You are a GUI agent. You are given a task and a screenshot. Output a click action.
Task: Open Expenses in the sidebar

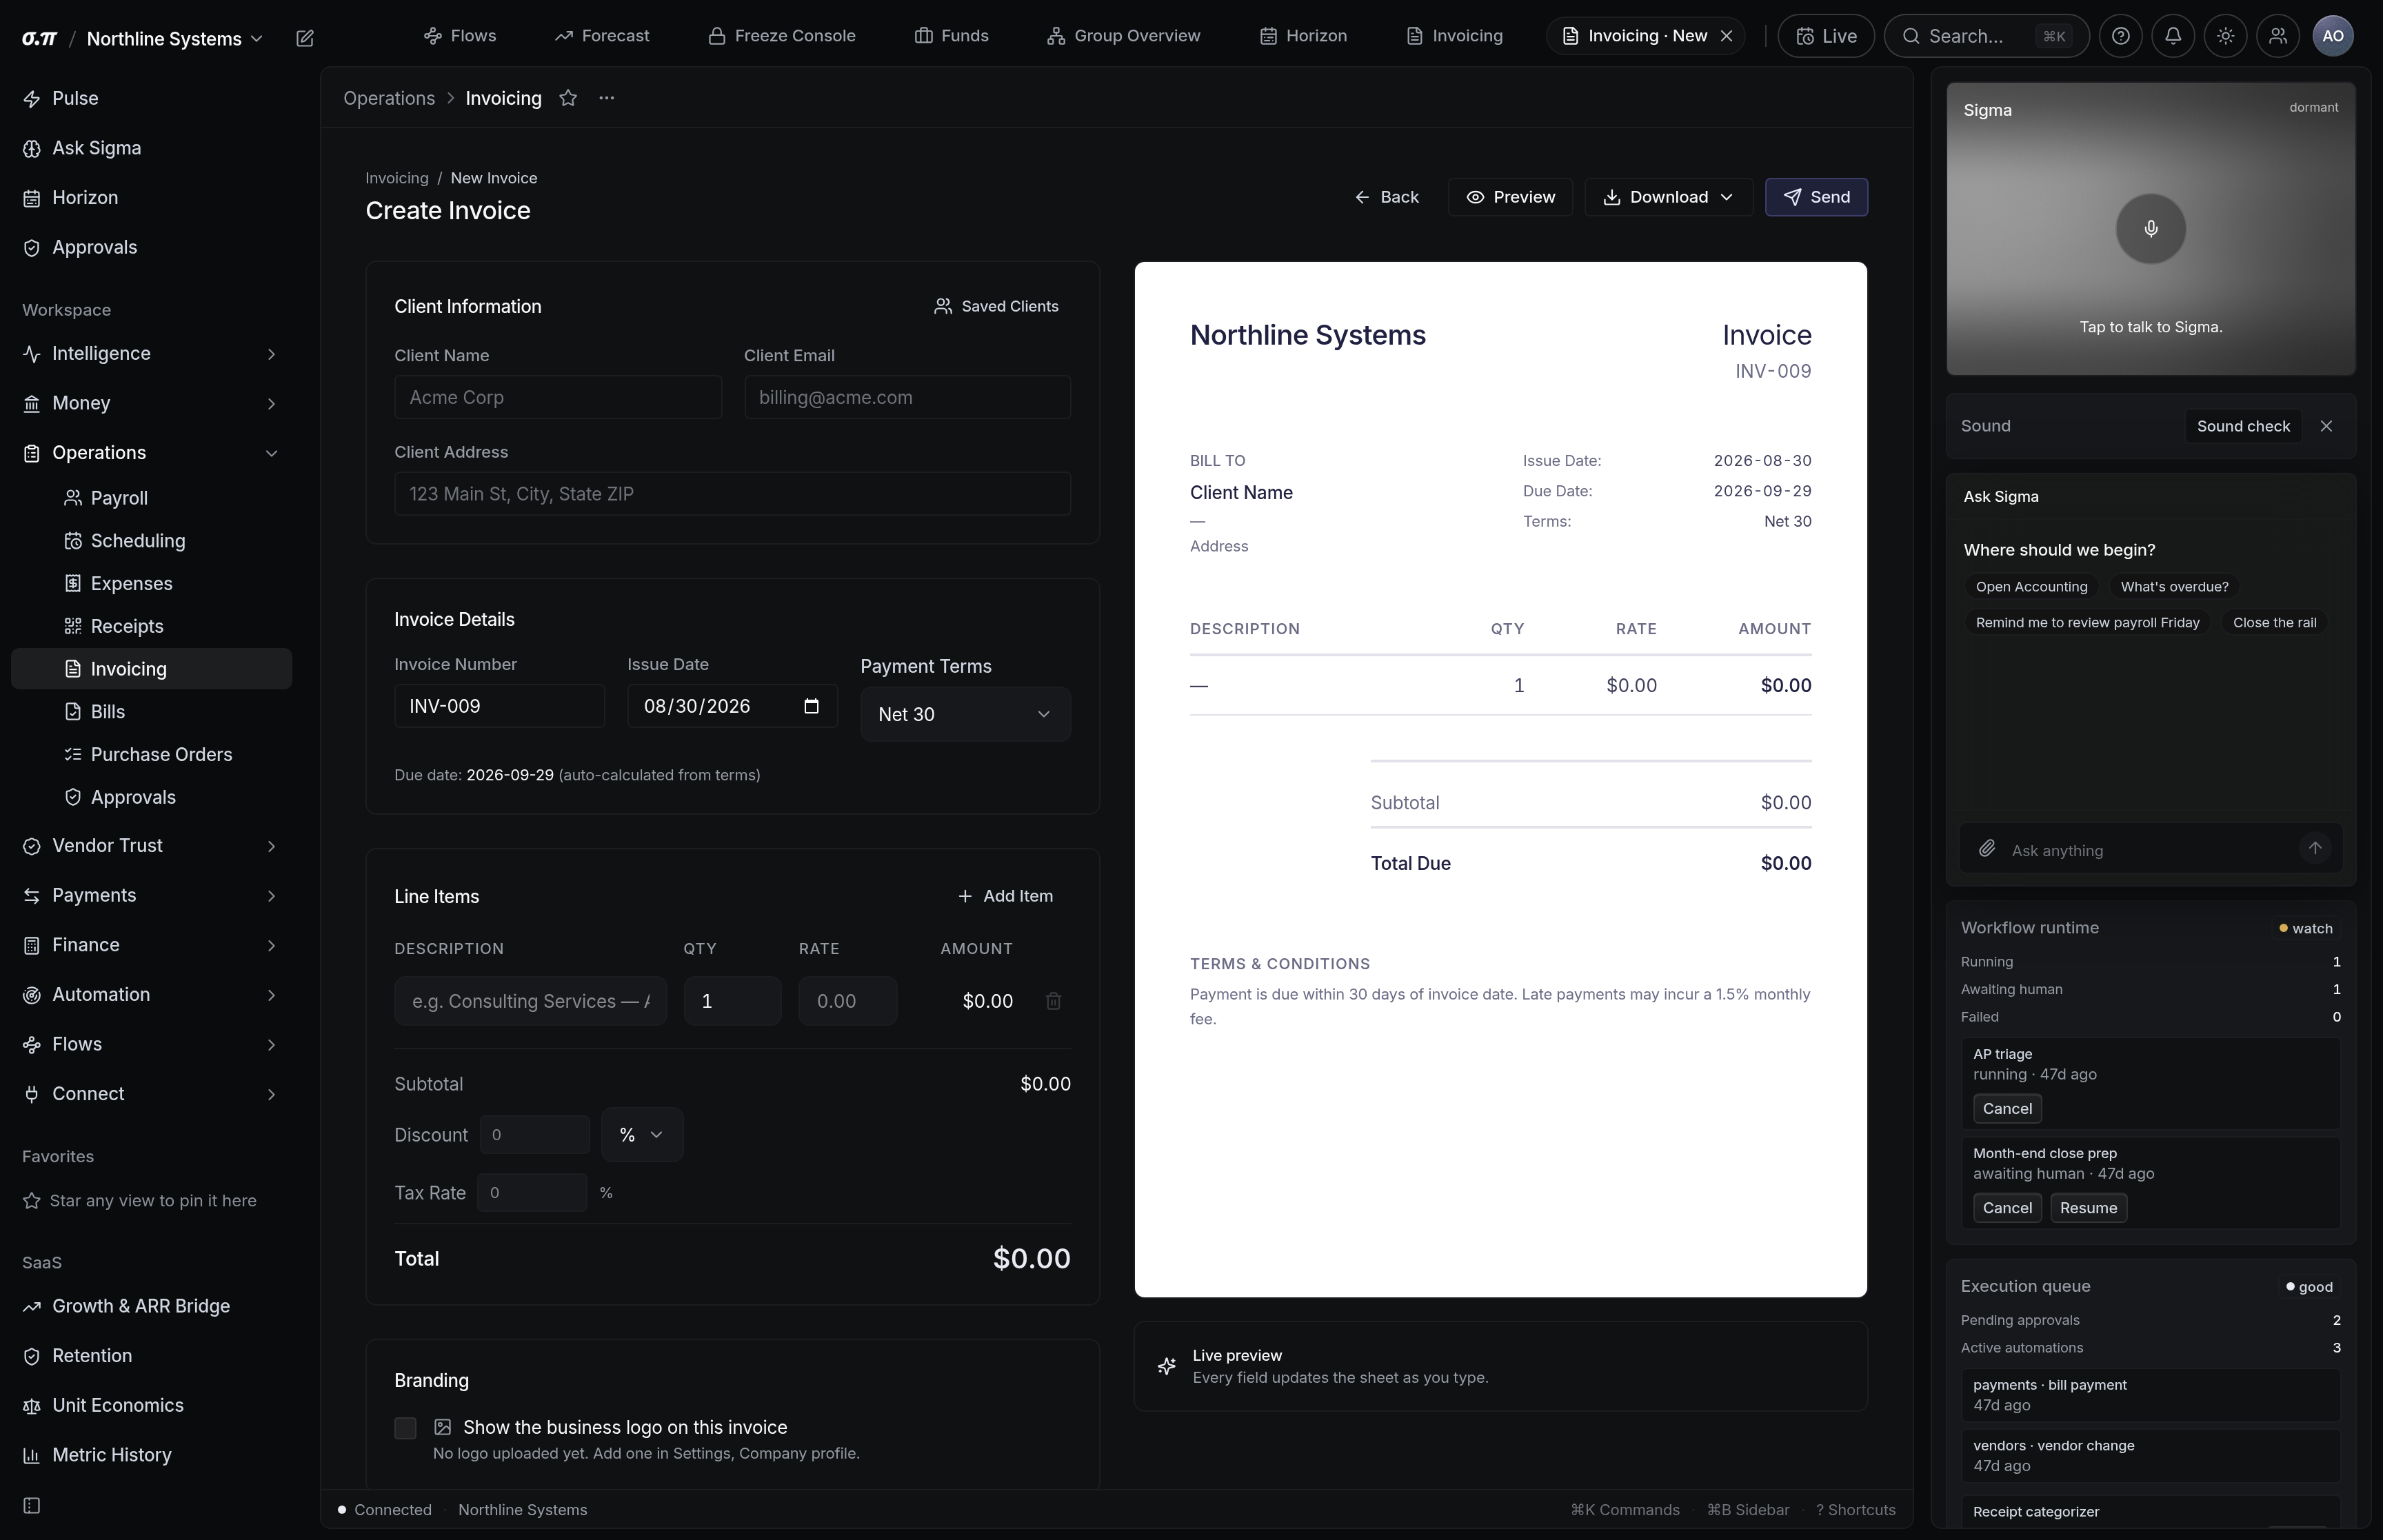pos(150,584)
